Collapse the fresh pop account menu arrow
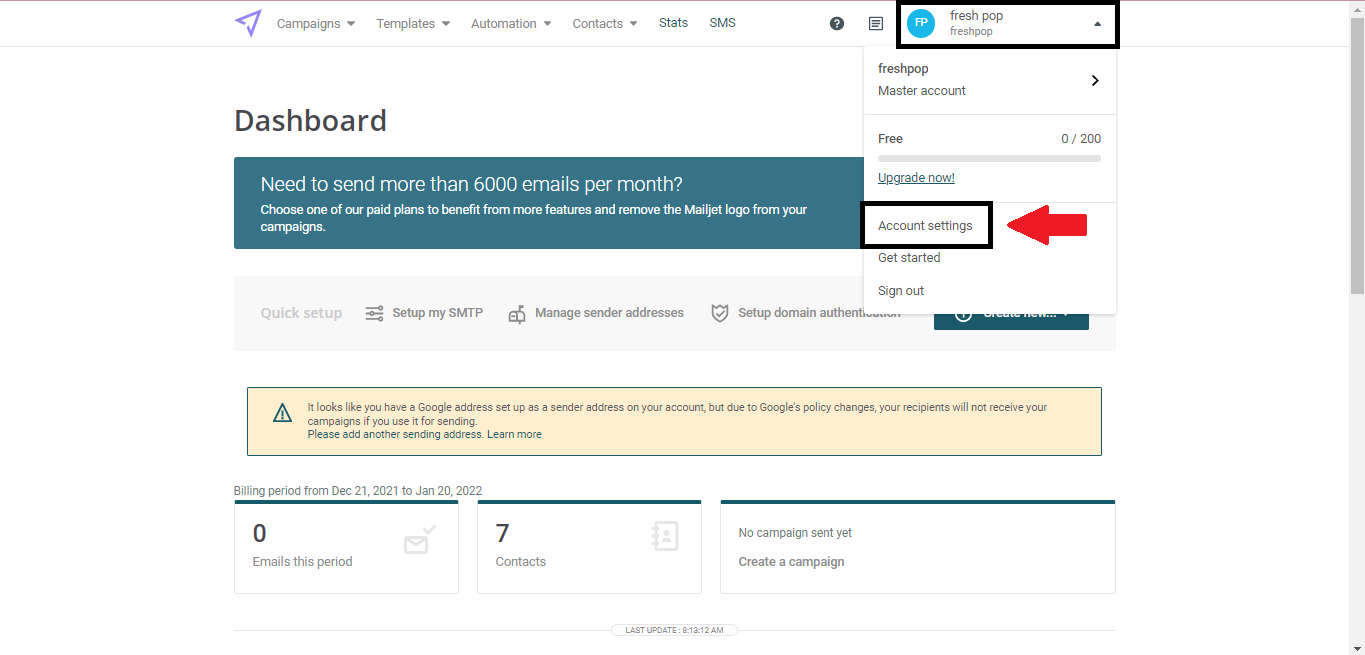The image size is (1365, 655). click(x=1097, y=23)
